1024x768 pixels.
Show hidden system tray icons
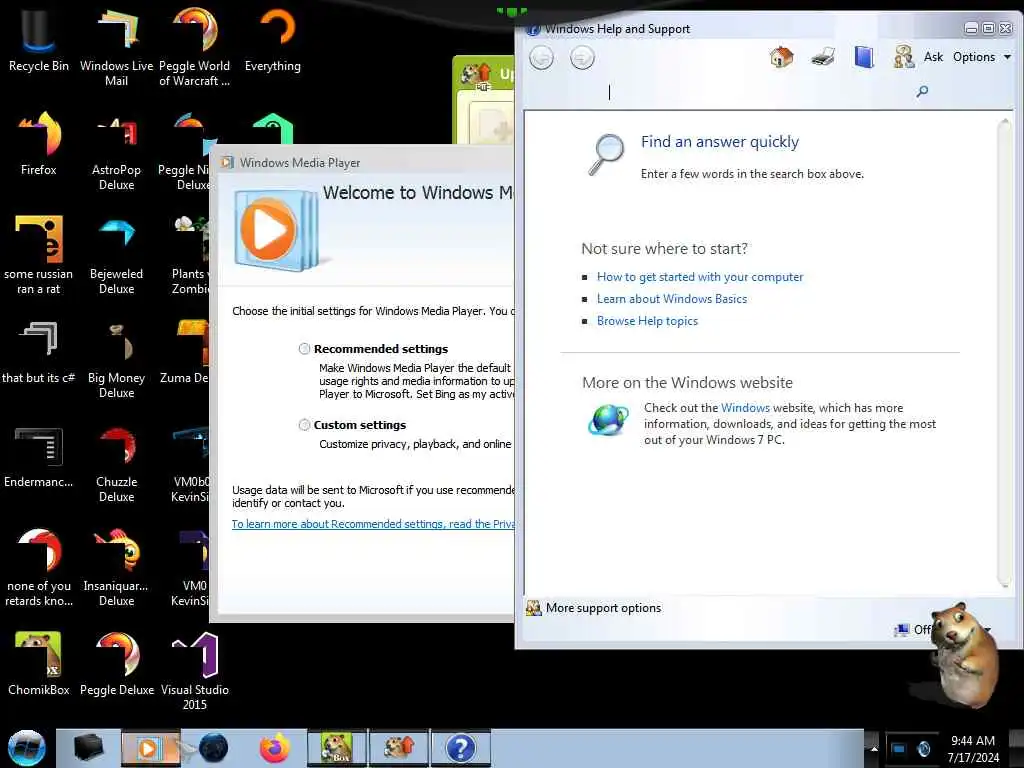click(x=874, y=748)
